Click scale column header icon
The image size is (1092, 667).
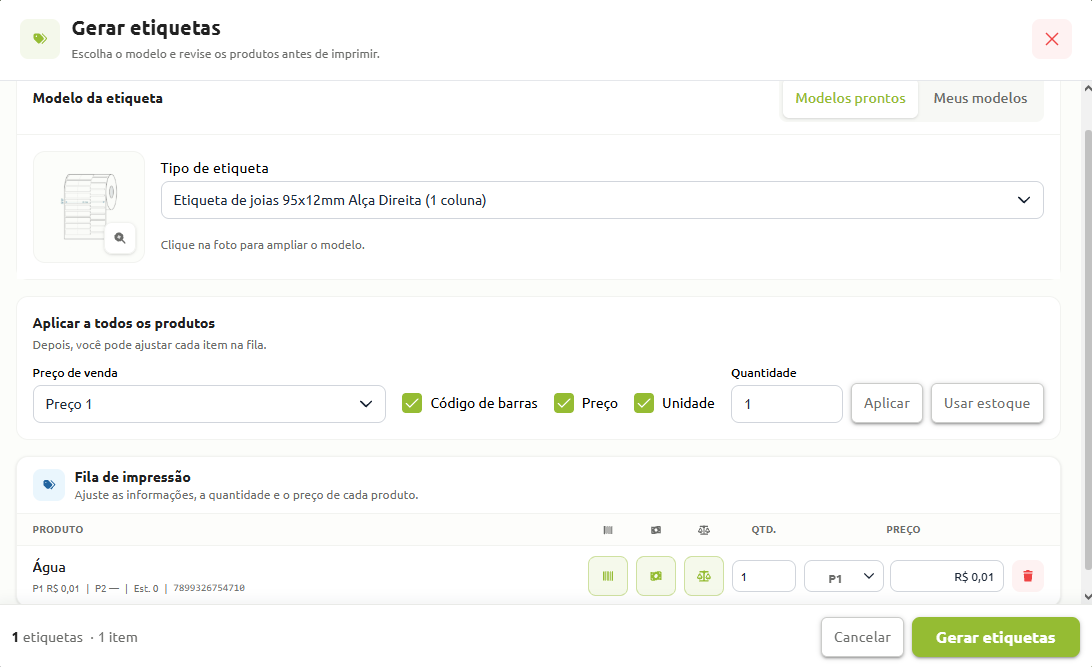[704, 530]
